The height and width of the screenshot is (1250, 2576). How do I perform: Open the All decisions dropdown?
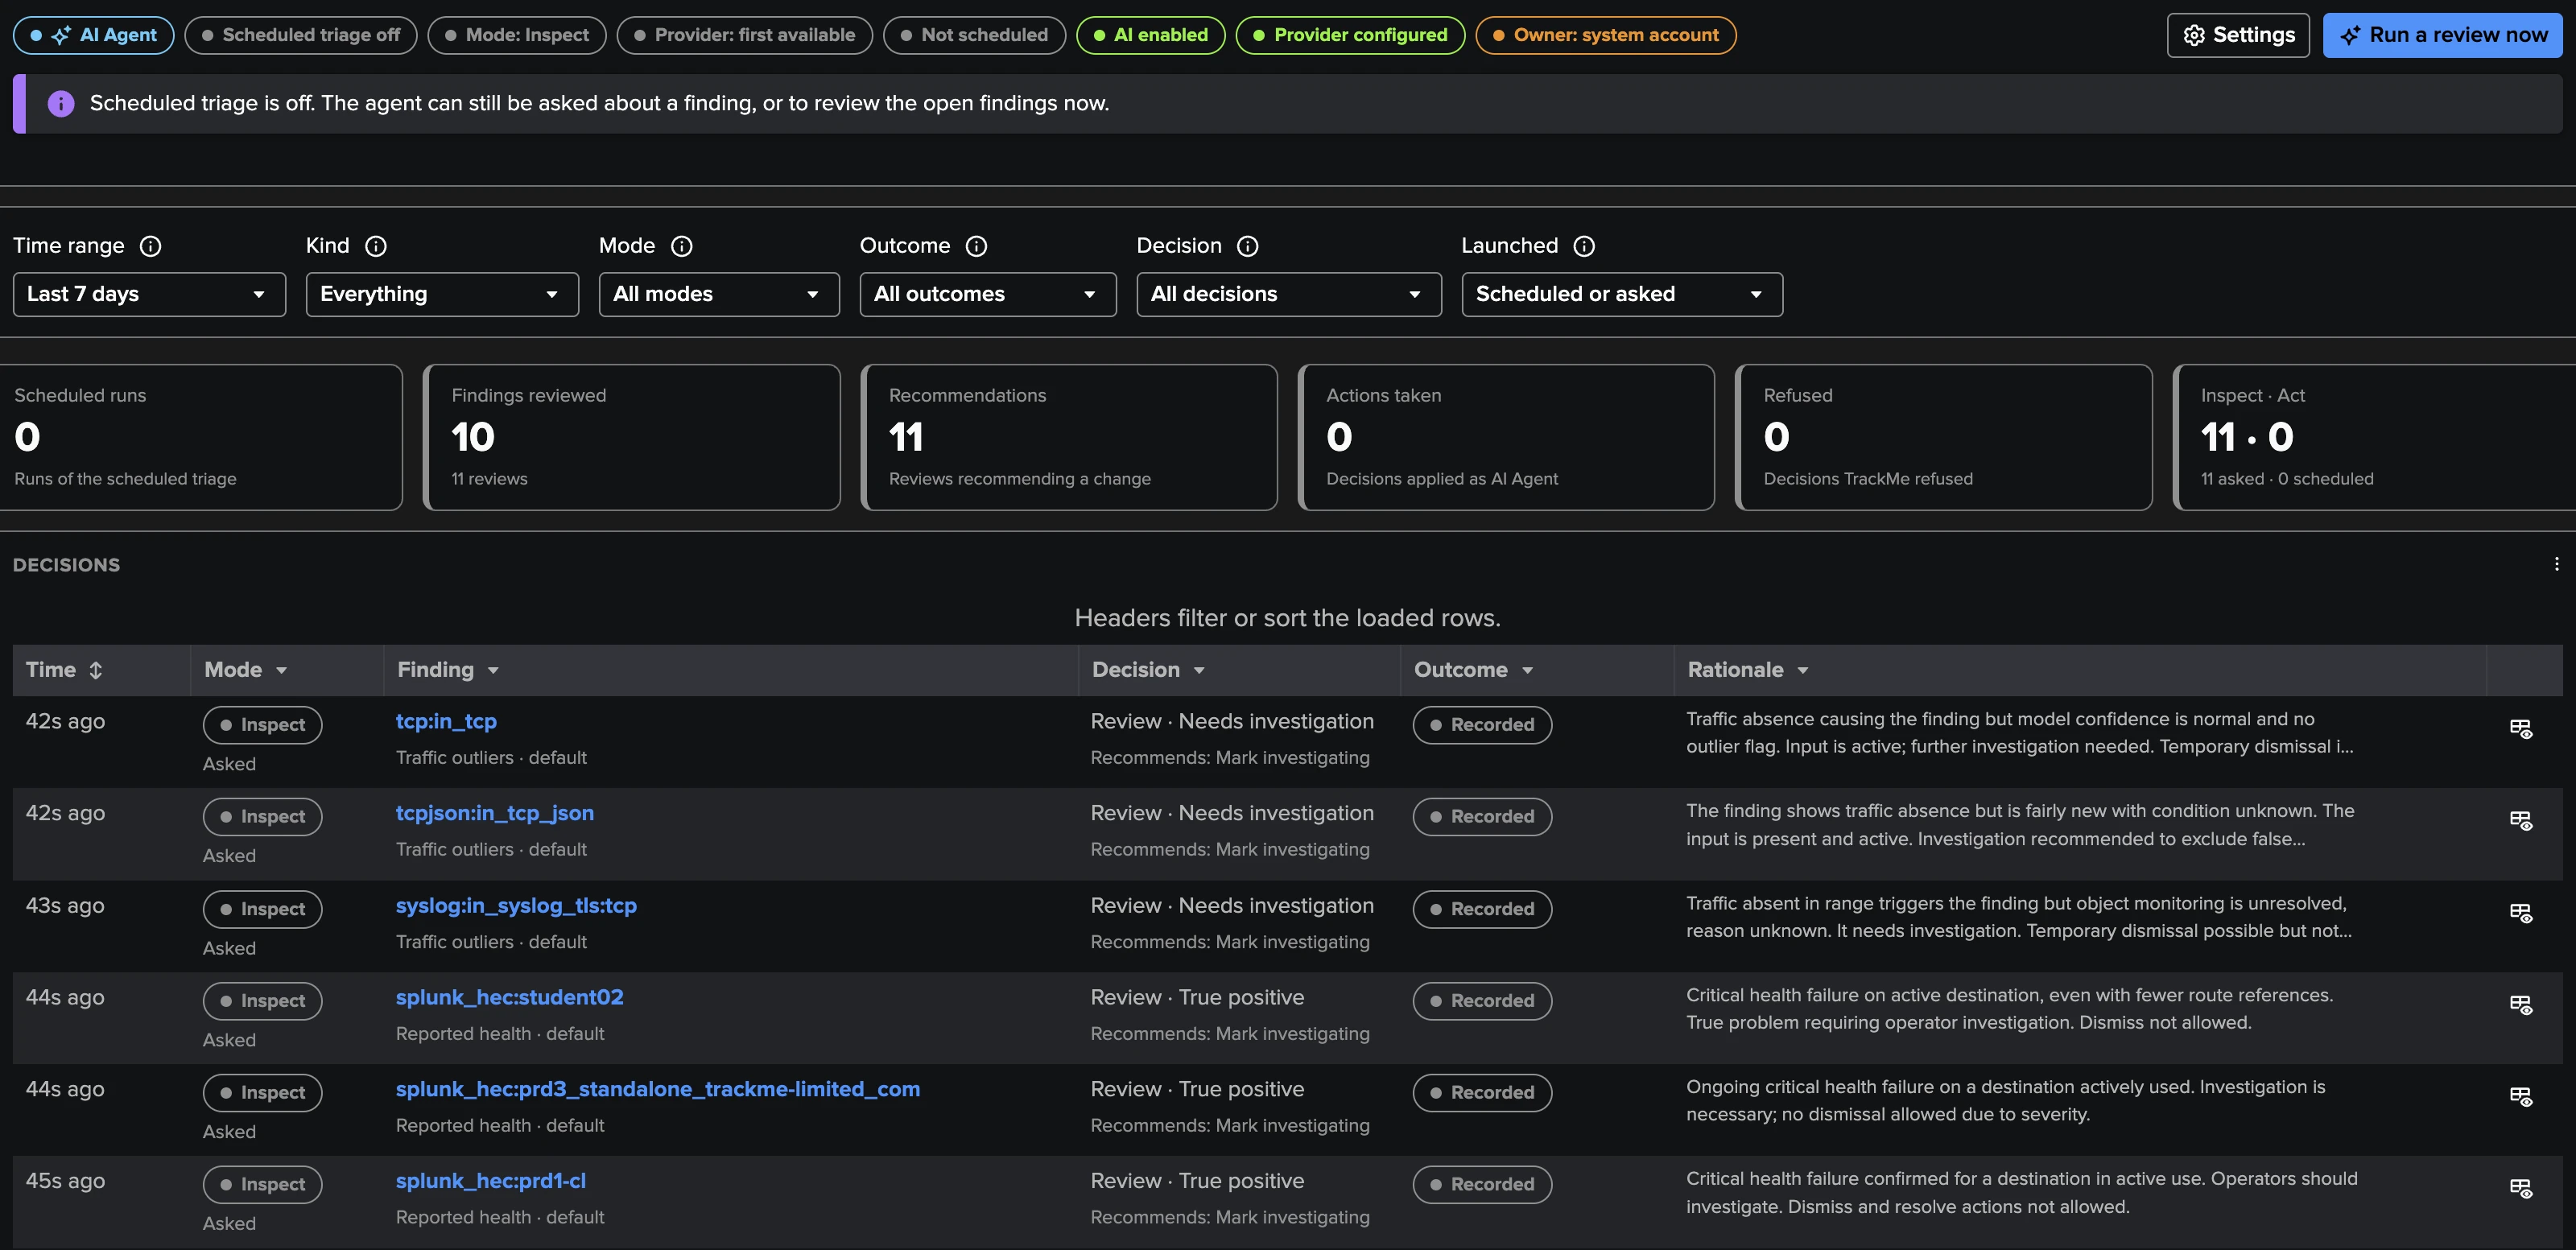click(1289, 294)
